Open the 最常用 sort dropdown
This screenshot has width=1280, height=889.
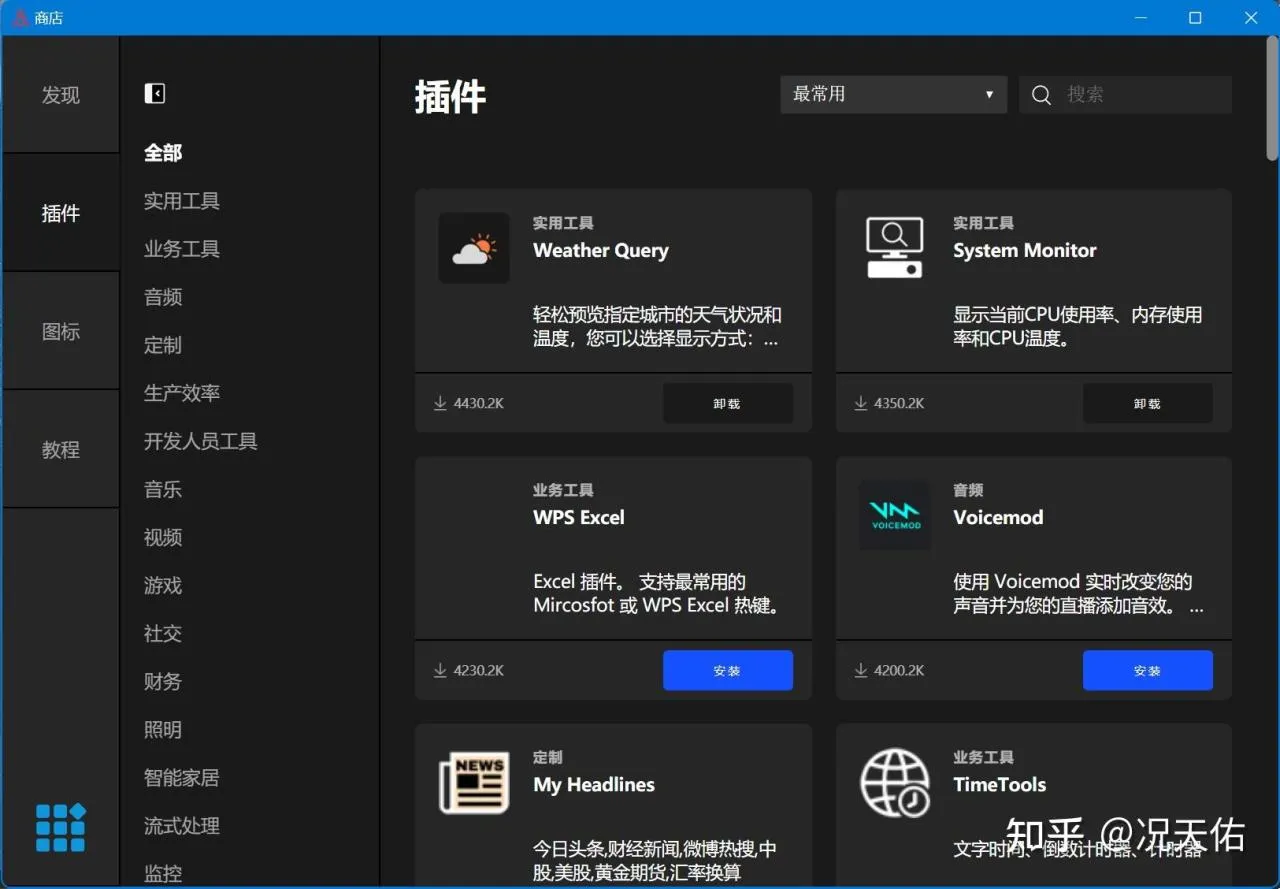[893, 94]
